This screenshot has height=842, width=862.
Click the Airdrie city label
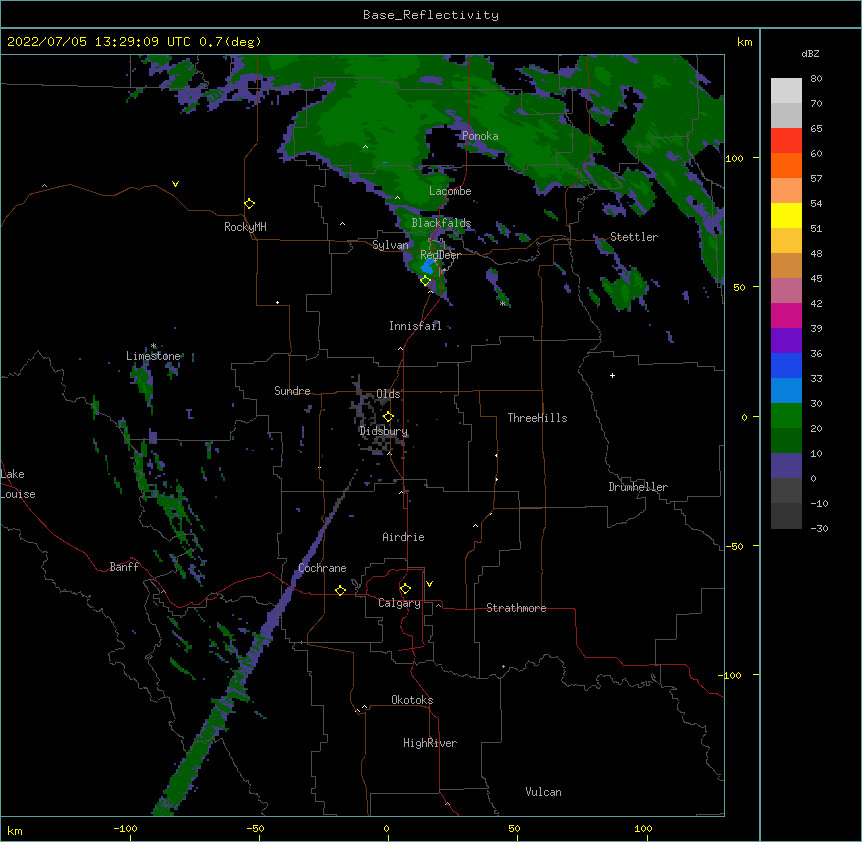pyautogui.click(x=403, y=537)
